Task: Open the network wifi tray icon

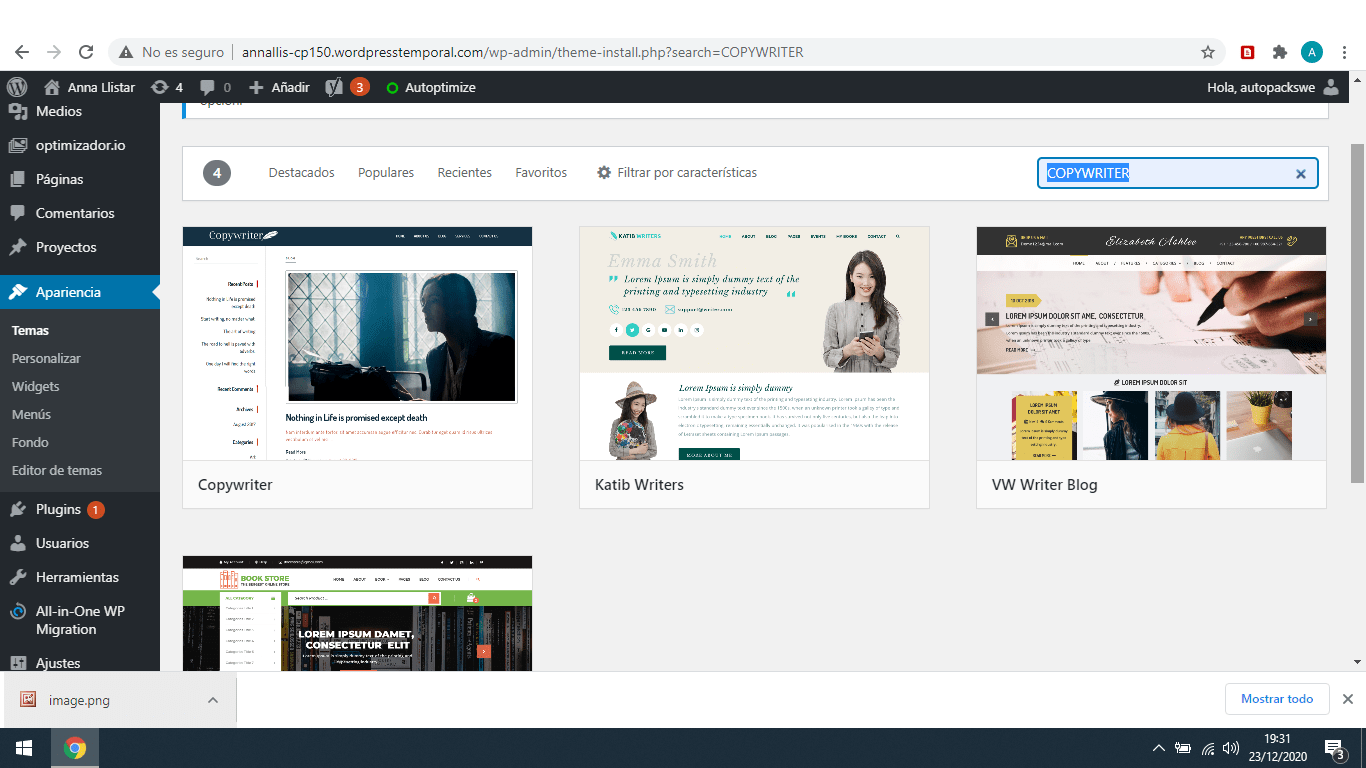Action: 1207,748
